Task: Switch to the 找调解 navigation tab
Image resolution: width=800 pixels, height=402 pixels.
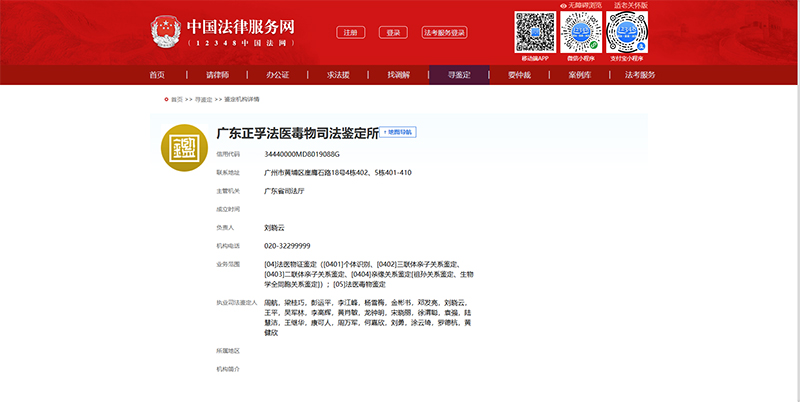Action: coord(398,75)
